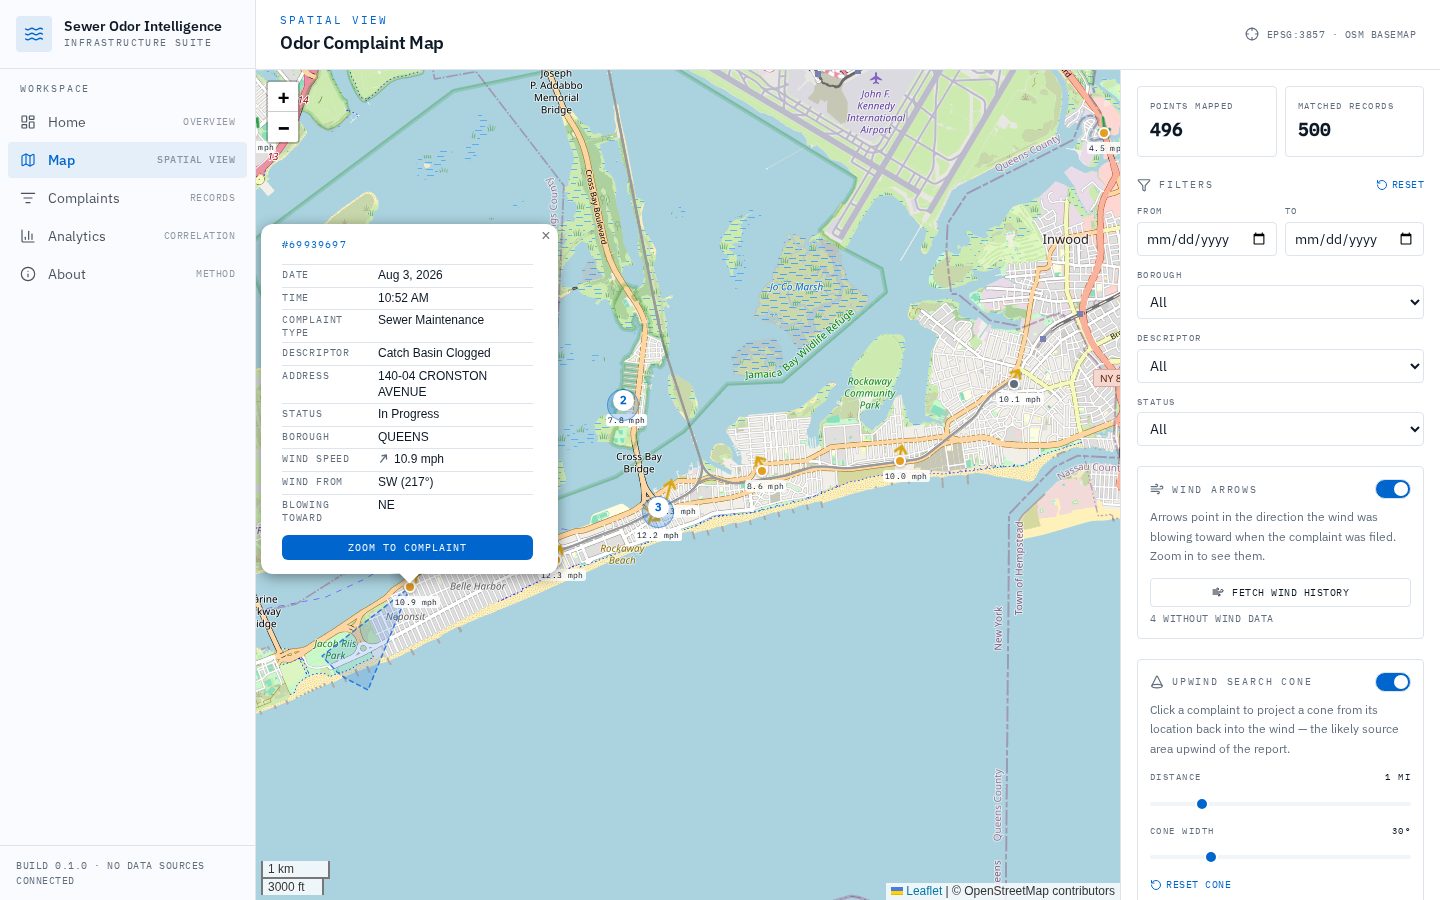Click the Analytics bar chart icon

click(28, 236)
